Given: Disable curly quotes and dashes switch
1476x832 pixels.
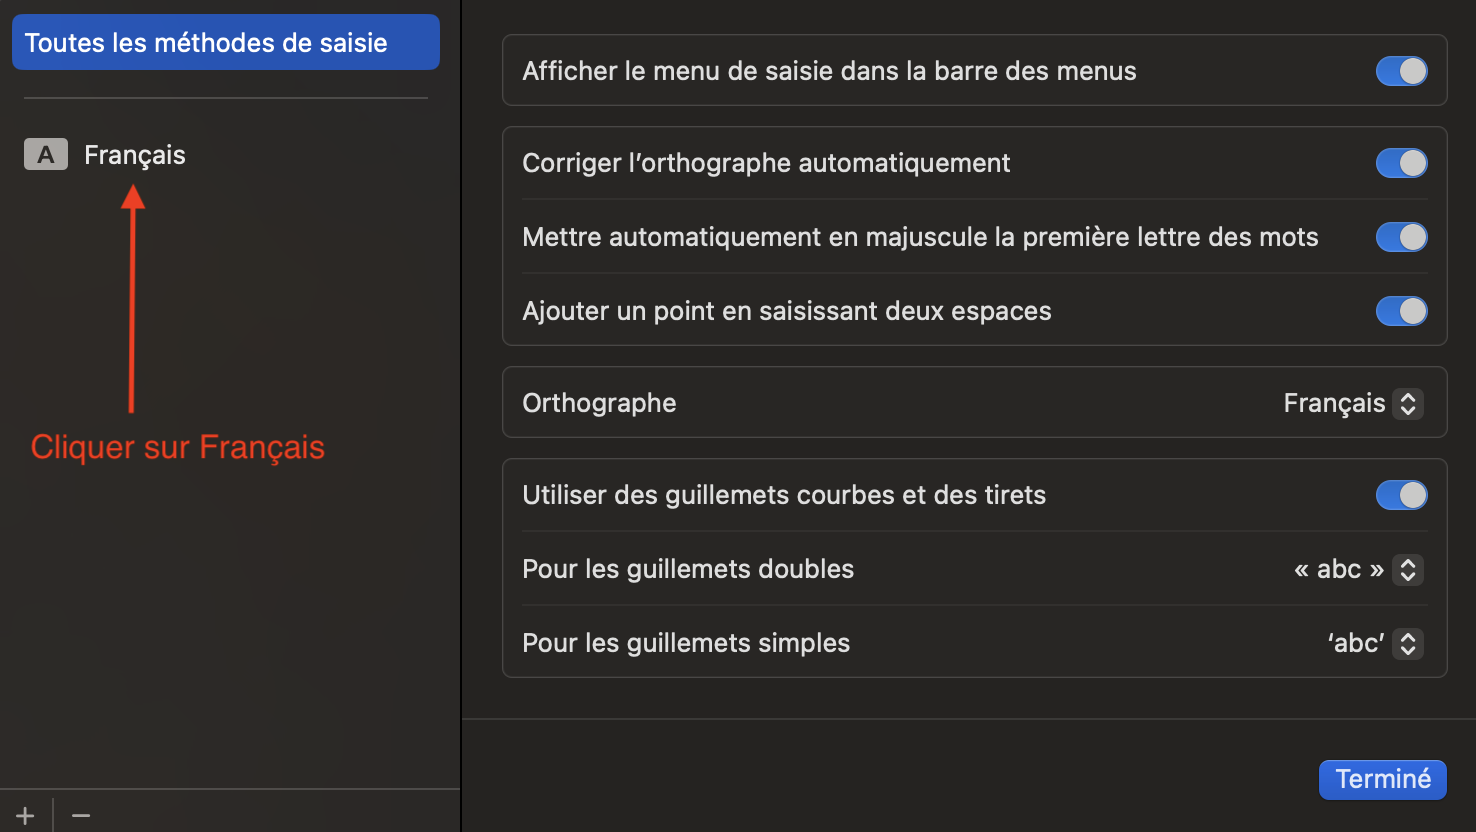Looking at the screenshot, I should click(x=1401, y=495).
